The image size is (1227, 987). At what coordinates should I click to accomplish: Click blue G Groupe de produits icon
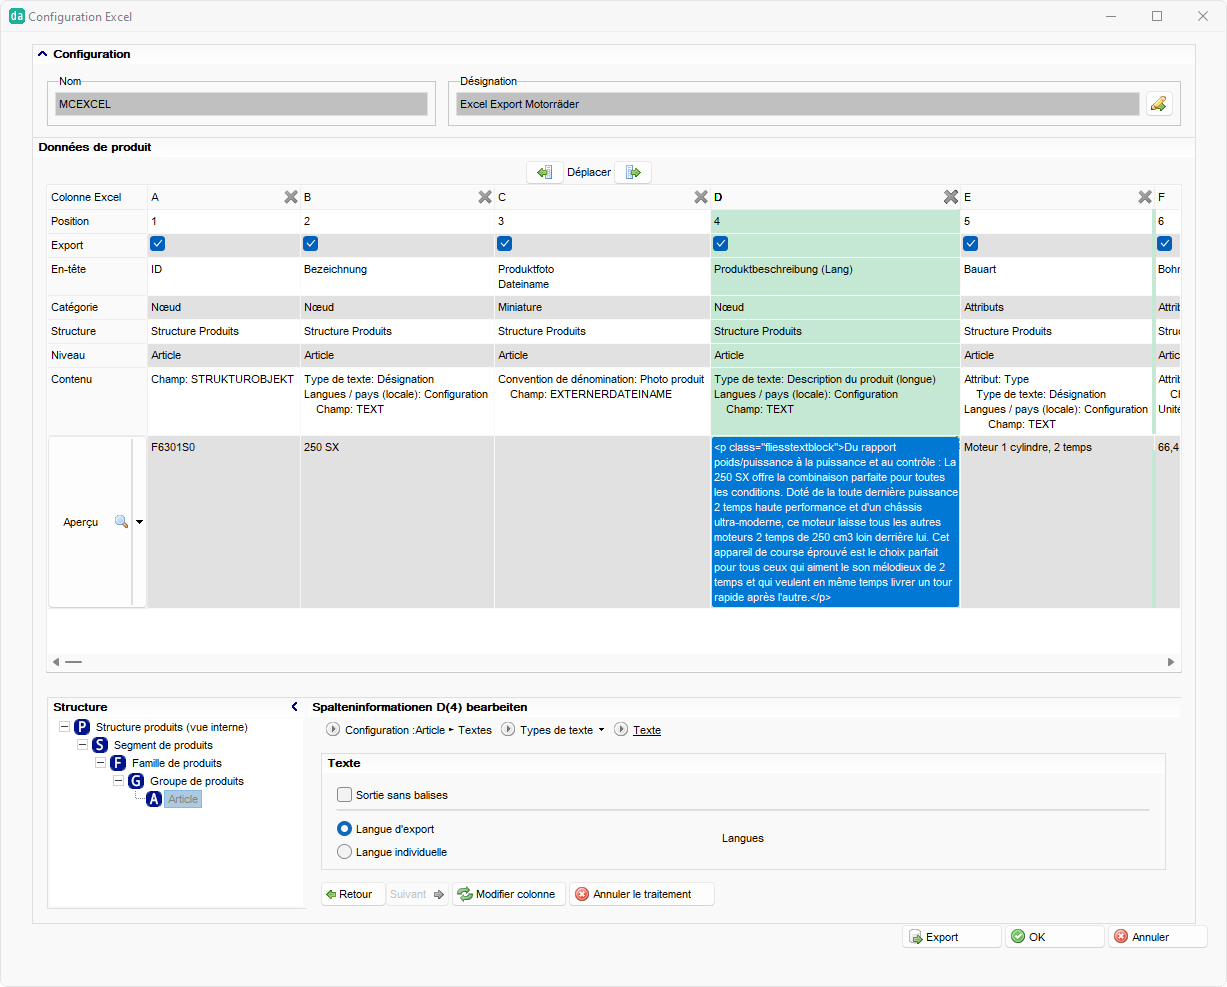136,781
